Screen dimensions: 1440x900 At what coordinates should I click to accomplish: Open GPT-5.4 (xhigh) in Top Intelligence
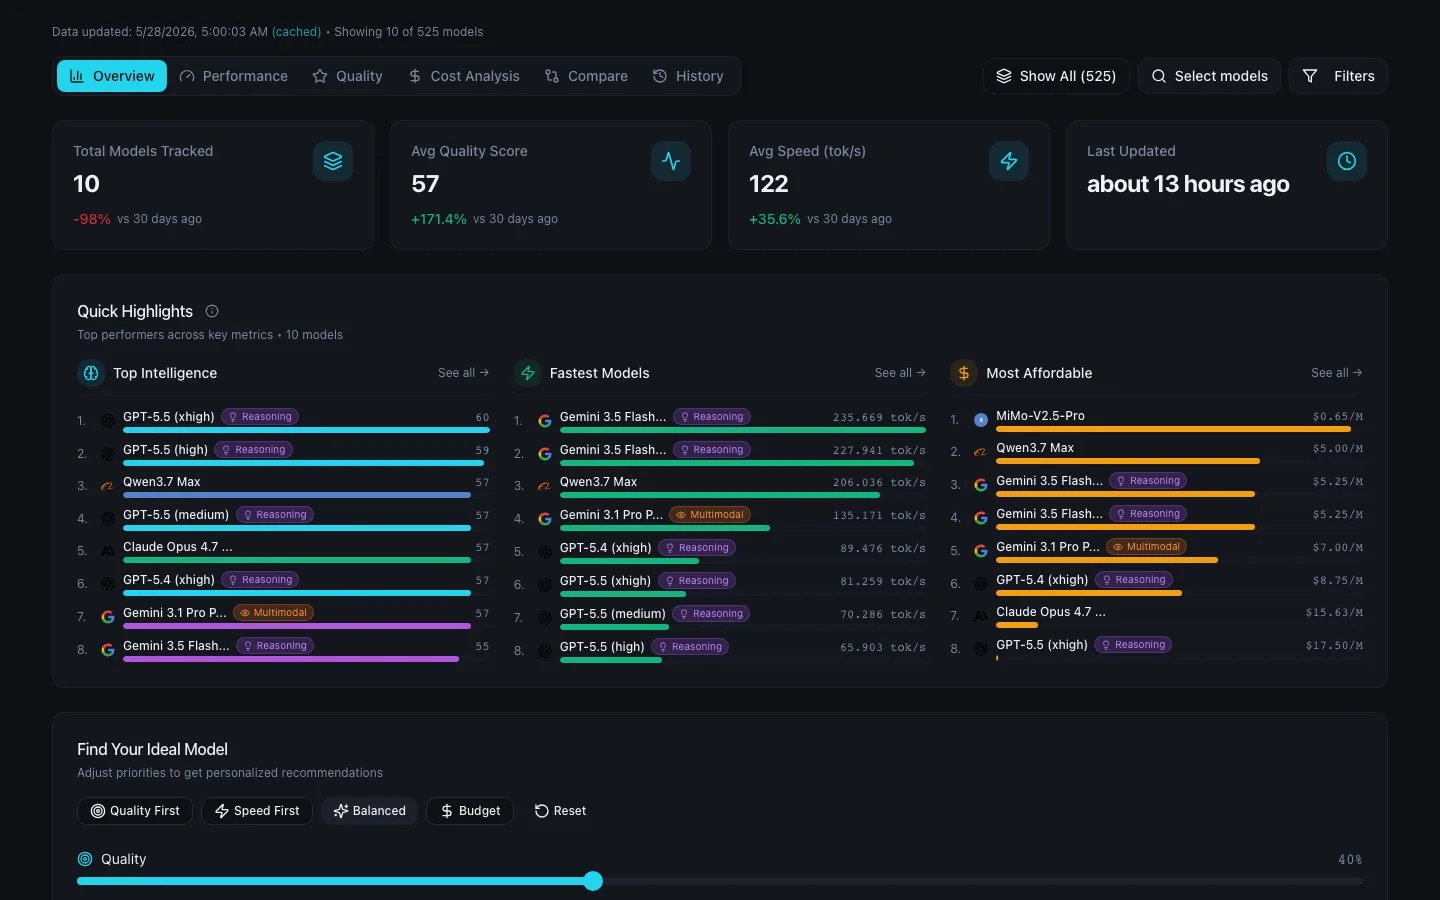[169, 580]
